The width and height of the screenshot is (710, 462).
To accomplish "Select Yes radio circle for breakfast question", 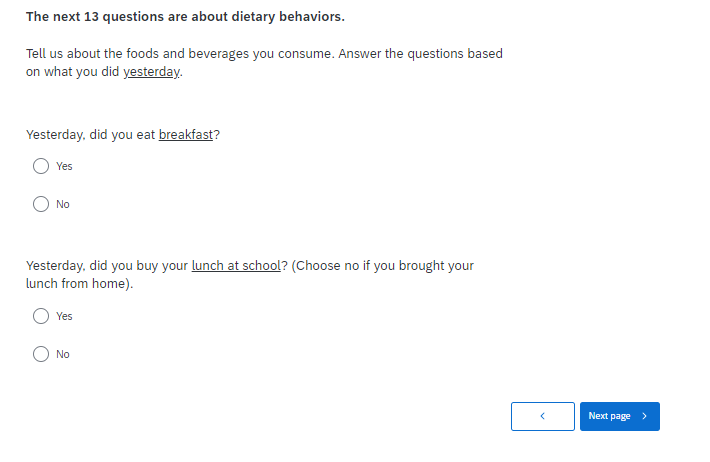I will pos(41,166).
